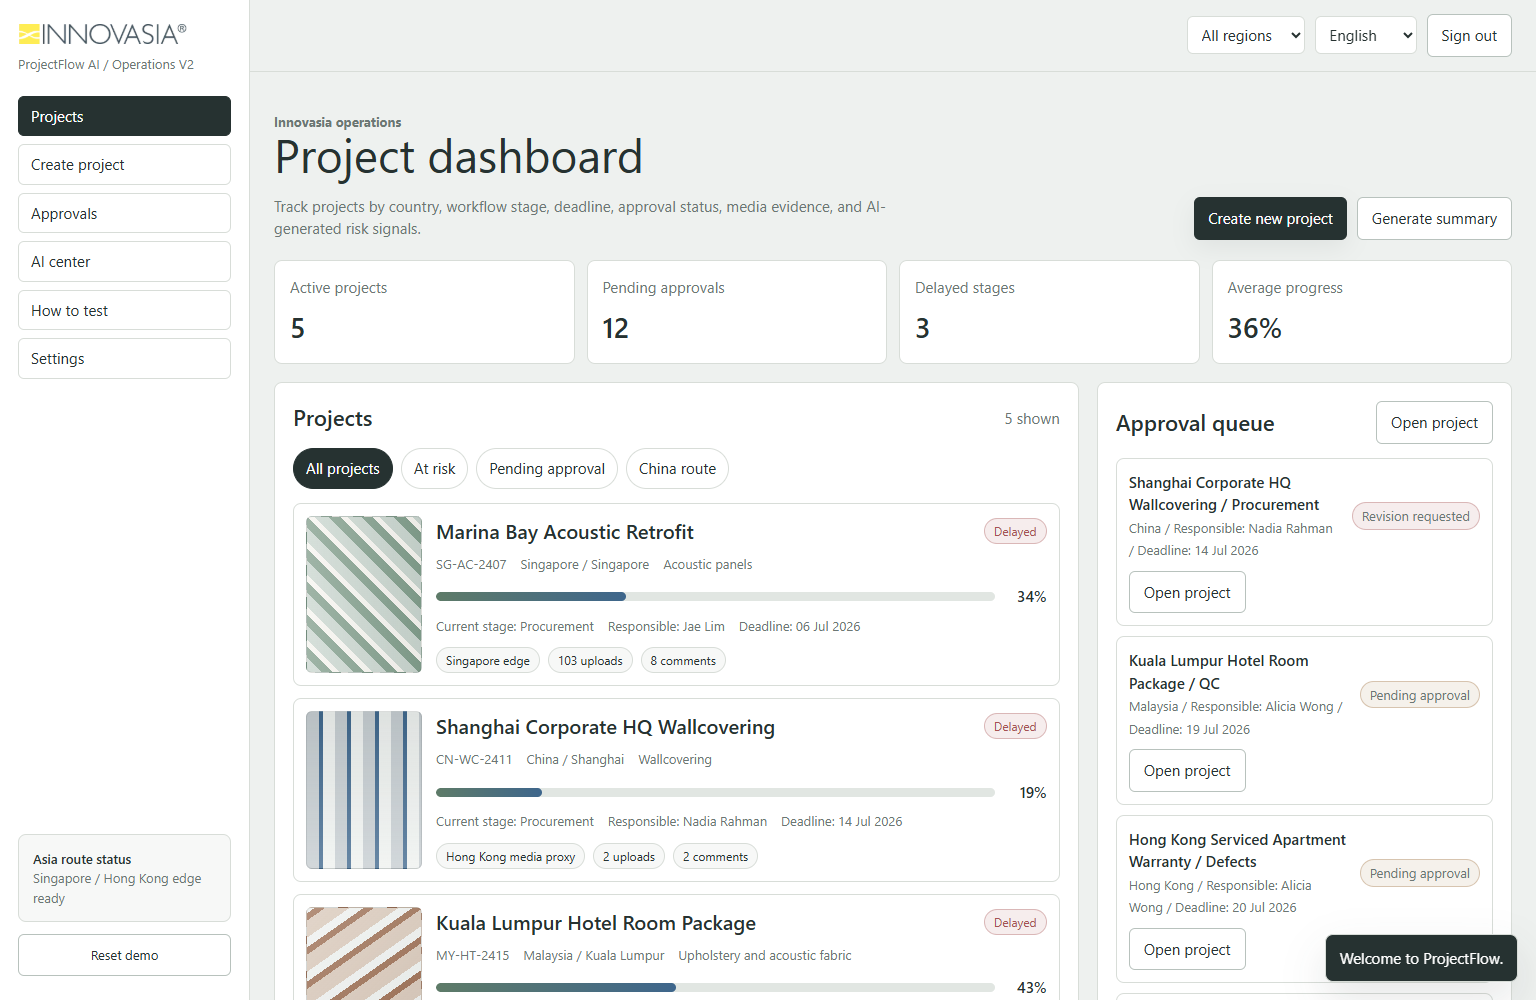Open project for Shanghai Wallcovering Procurement approval
Viewport: 1536px width, 1000px height.
click(x=1187, y=592)
